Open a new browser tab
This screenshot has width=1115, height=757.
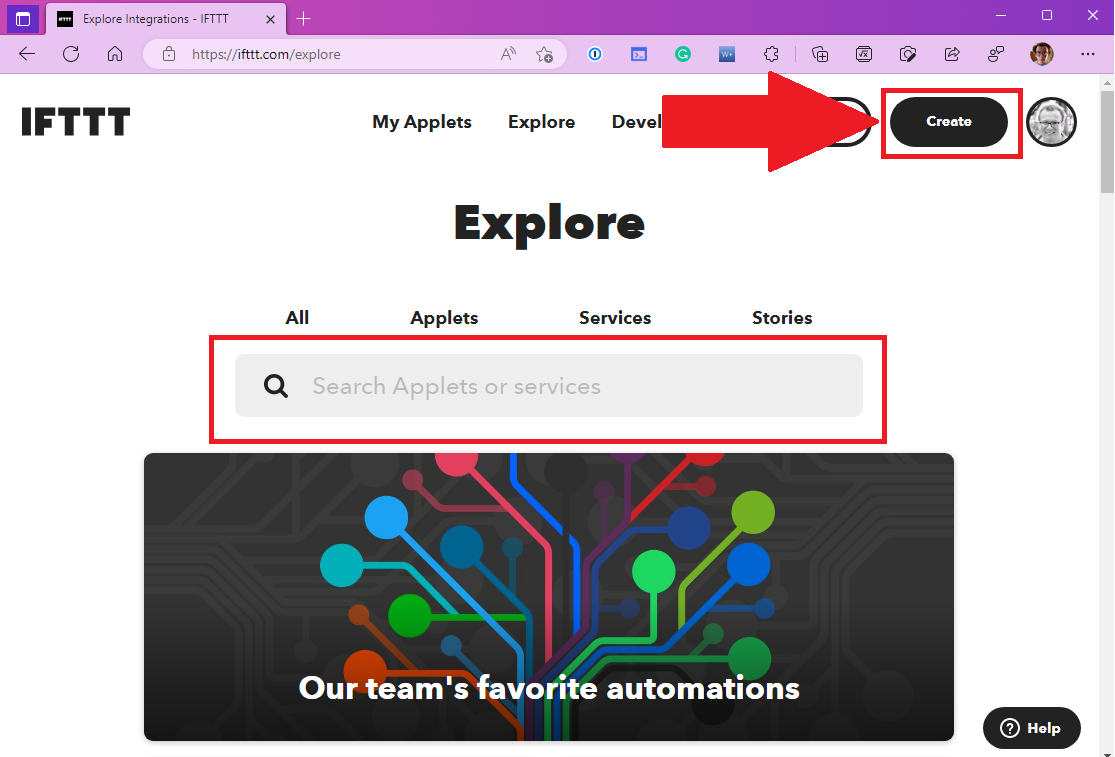tap(304, 18)
